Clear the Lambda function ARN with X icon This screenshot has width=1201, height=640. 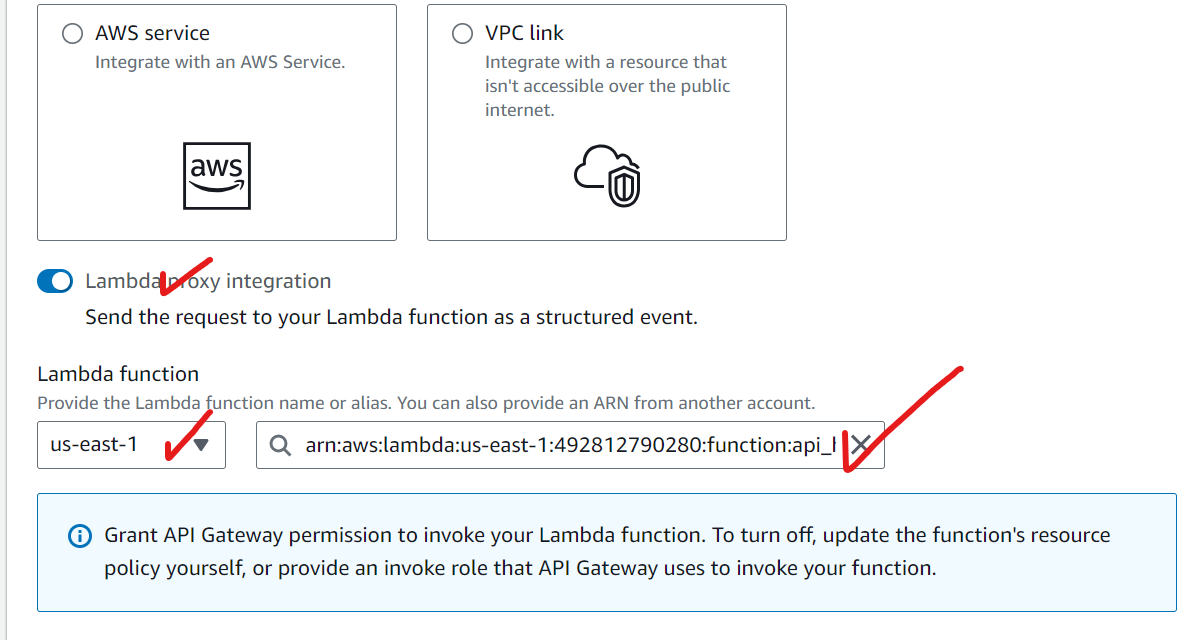[860, 445]
